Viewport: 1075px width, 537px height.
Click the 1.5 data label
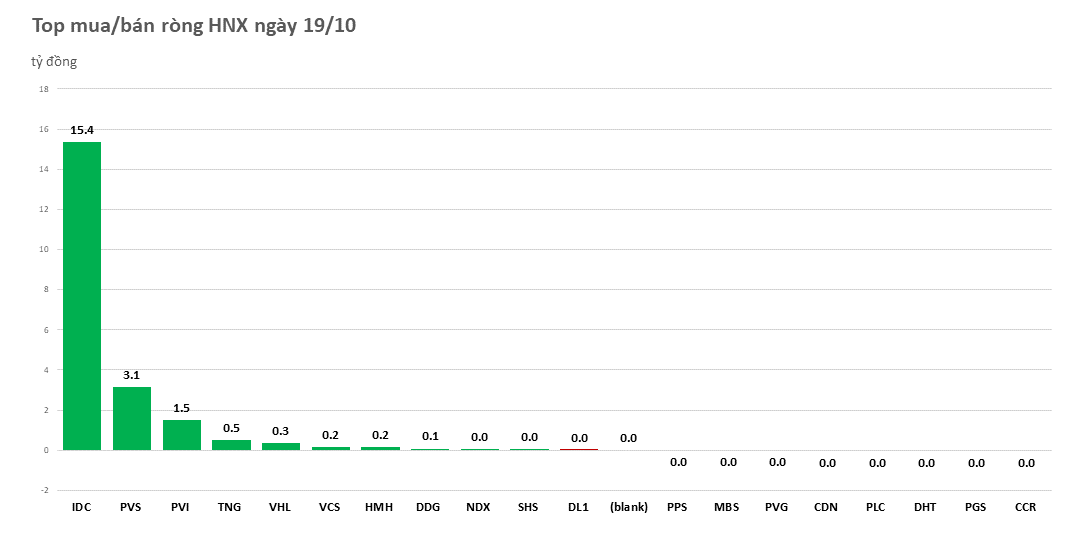click(181, 408)
